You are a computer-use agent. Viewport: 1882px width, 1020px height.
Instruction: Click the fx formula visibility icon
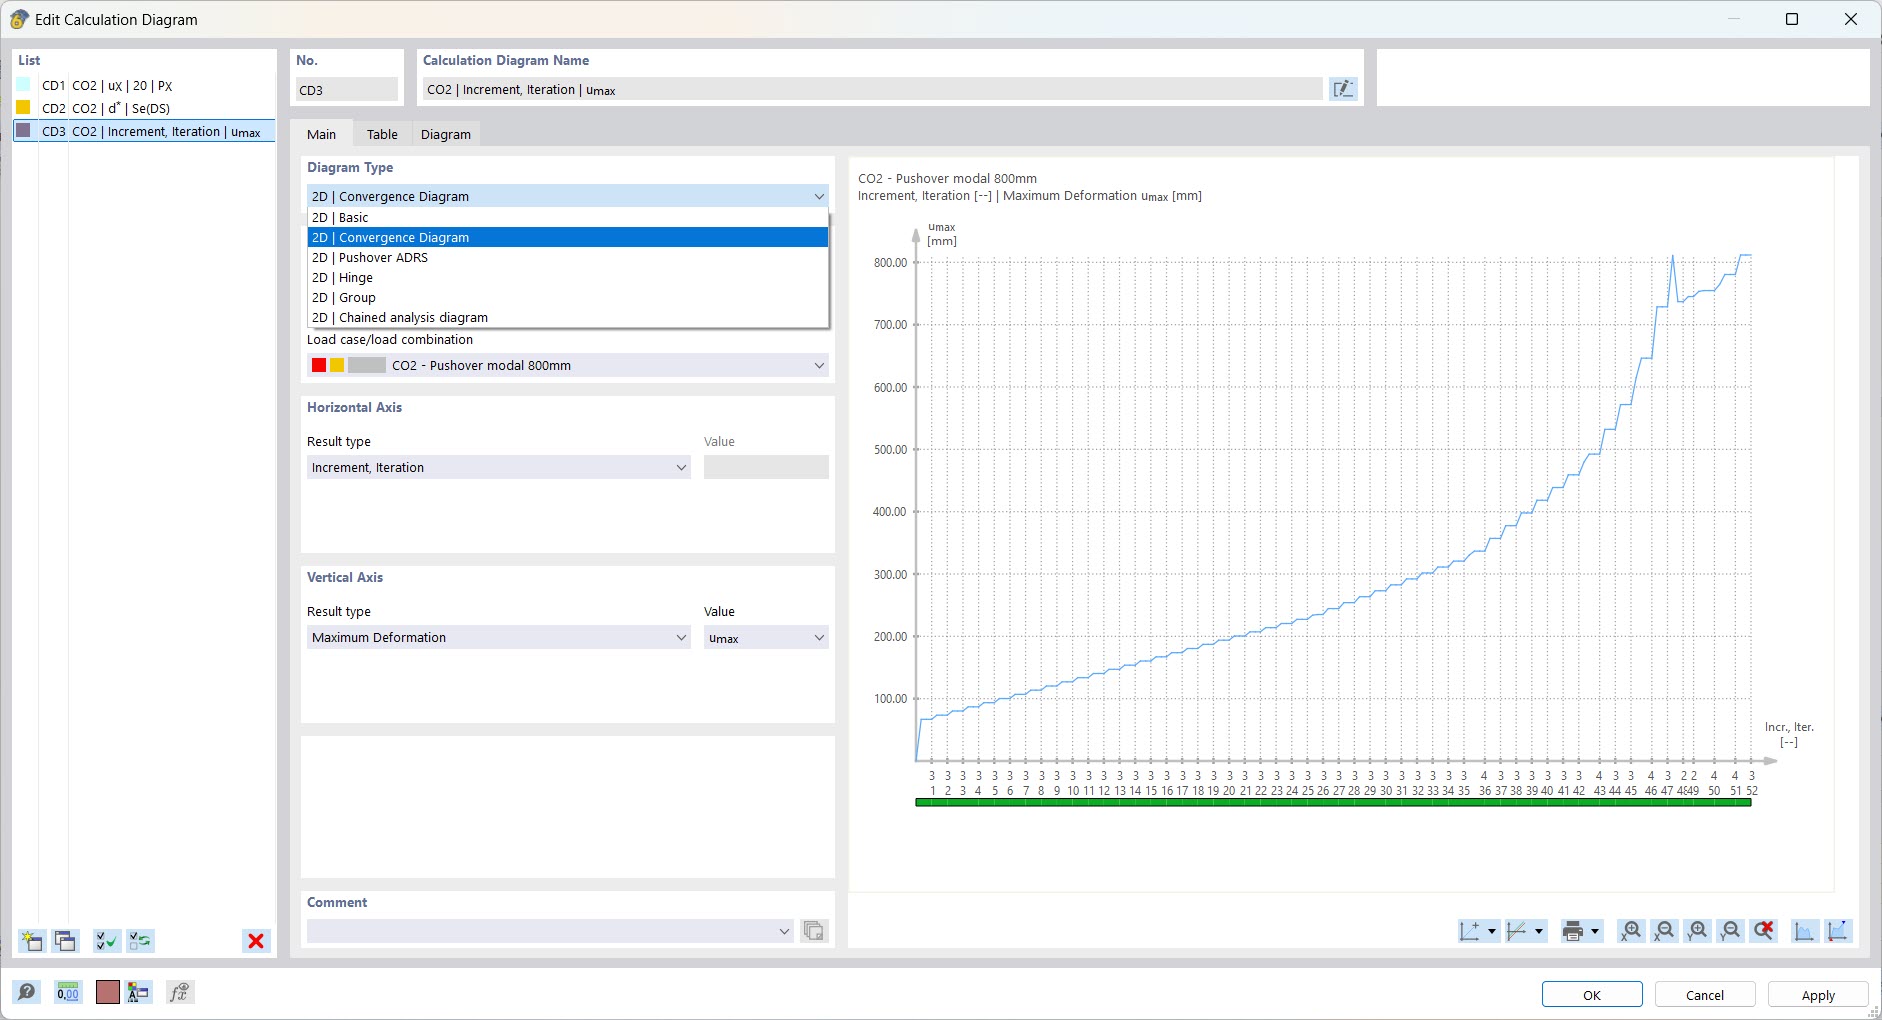point(179,992)
